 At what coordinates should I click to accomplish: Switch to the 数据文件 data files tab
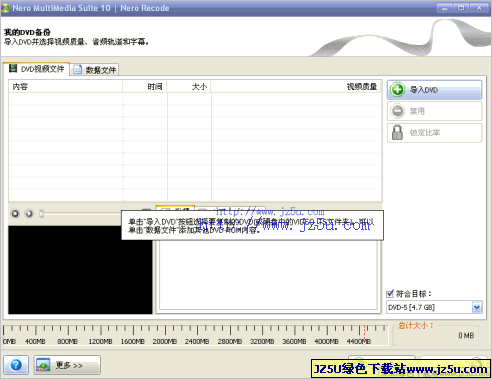94,70
